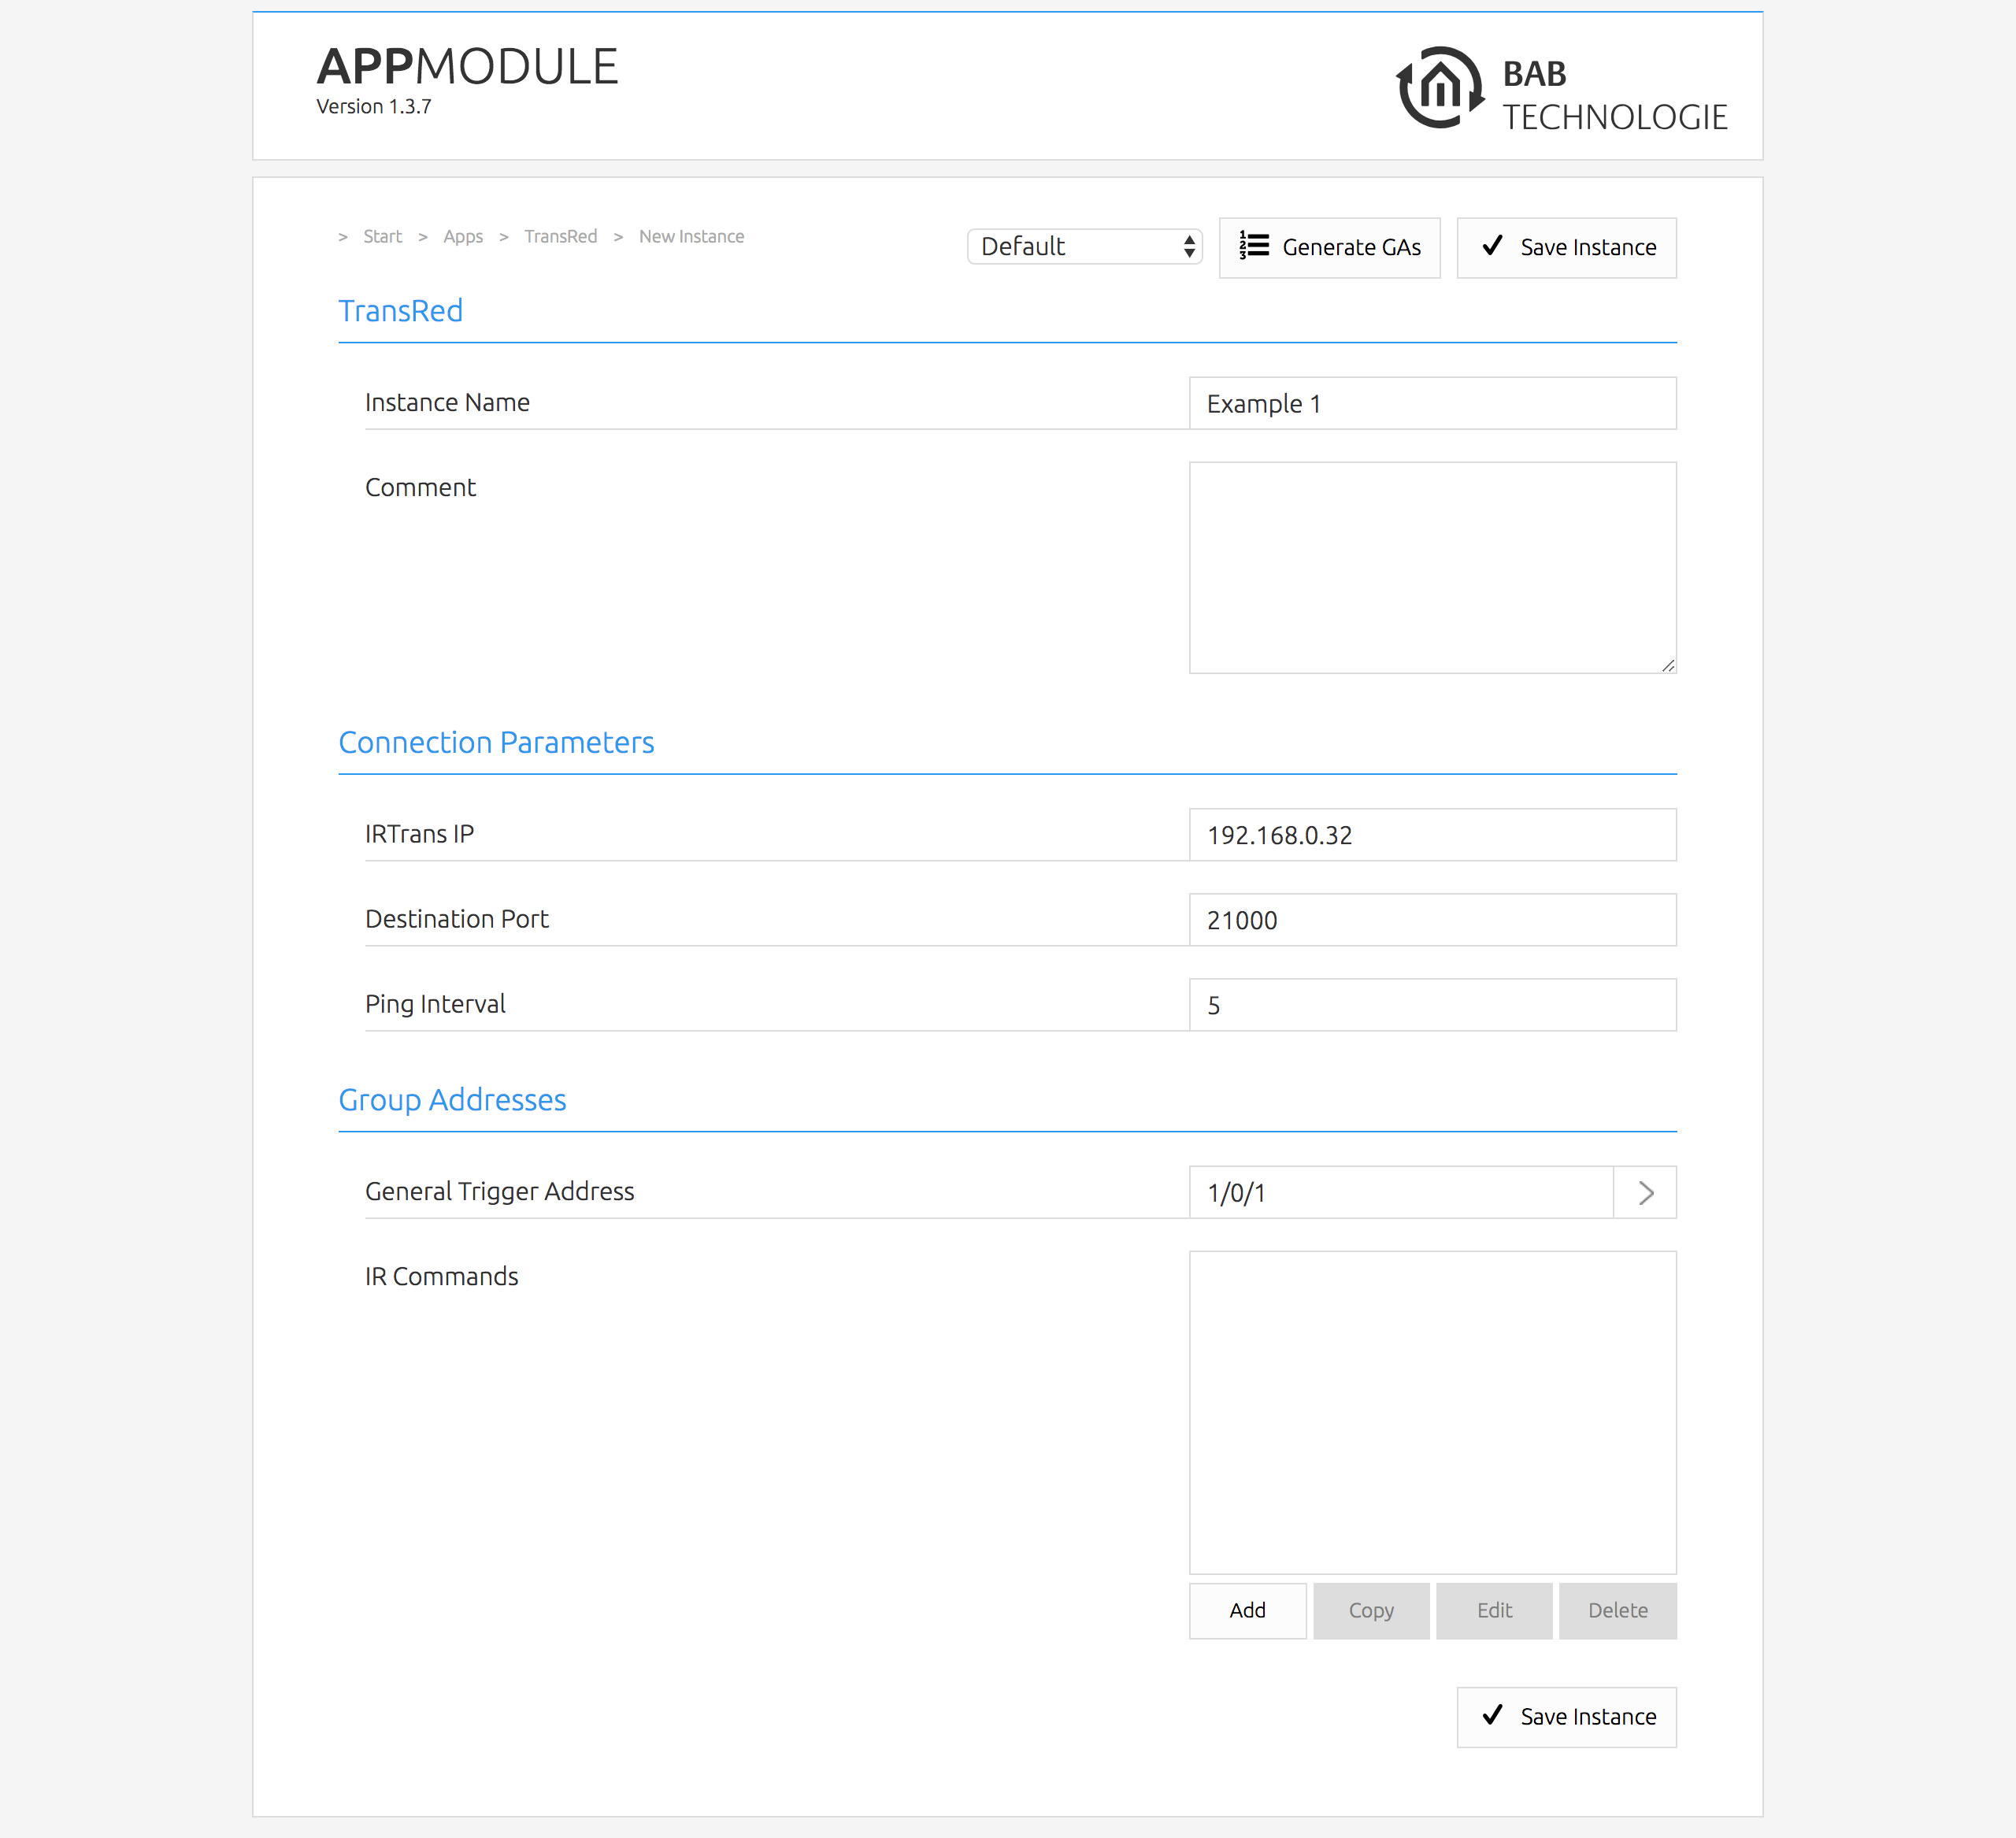Click the Ping Interval label
Viewport: 2016px width, 1838px height.
point(435,1004)
